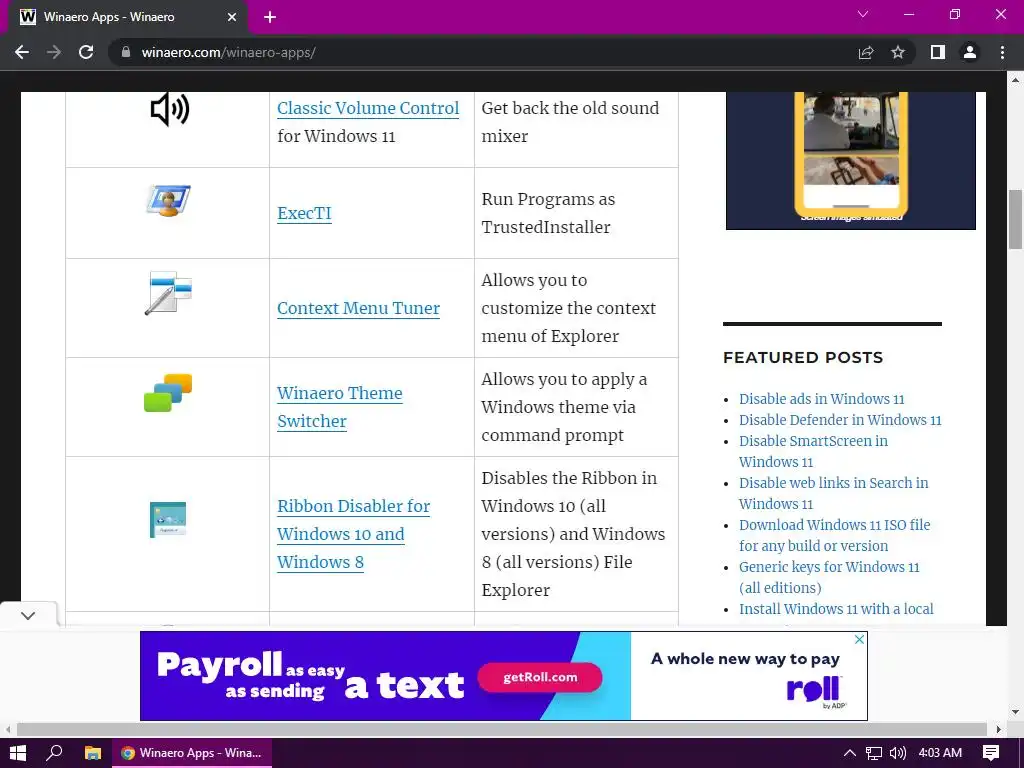Image resolution: width=1024 pixels, height=768 pixels.
Task: Open the taskbar clock showing 4:03 AM
Action: (940, 753)
